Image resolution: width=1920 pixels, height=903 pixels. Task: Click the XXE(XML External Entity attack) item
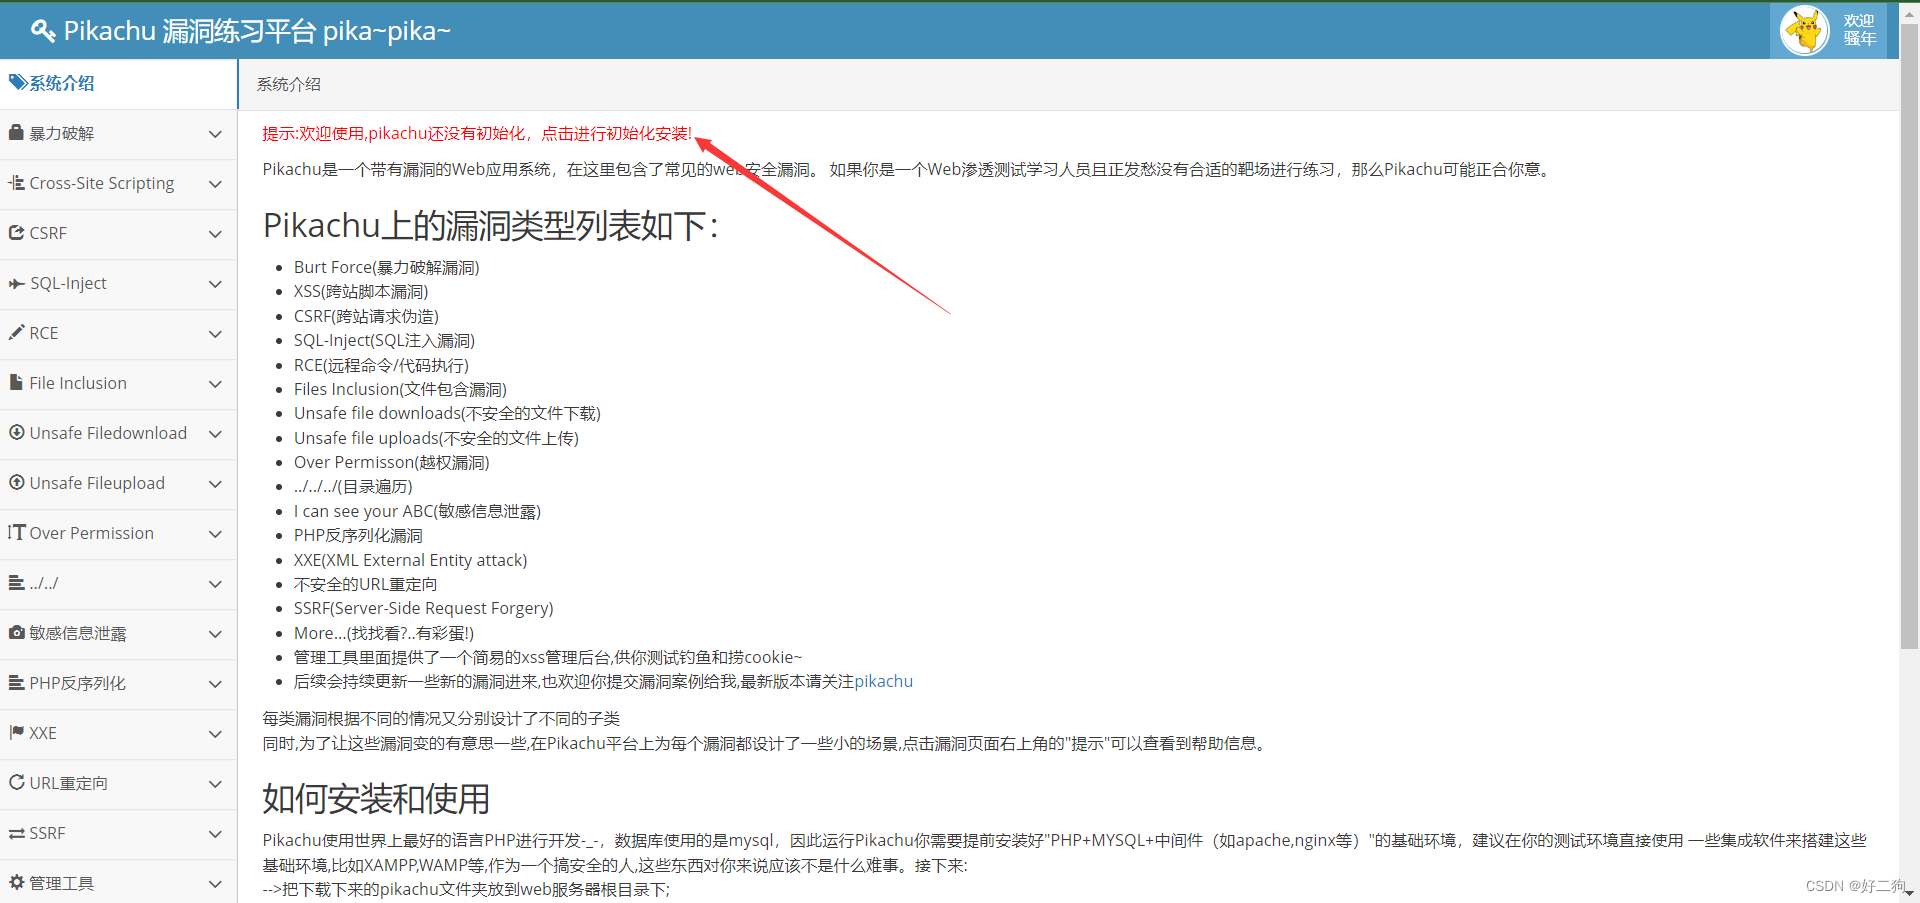[410, 560]
